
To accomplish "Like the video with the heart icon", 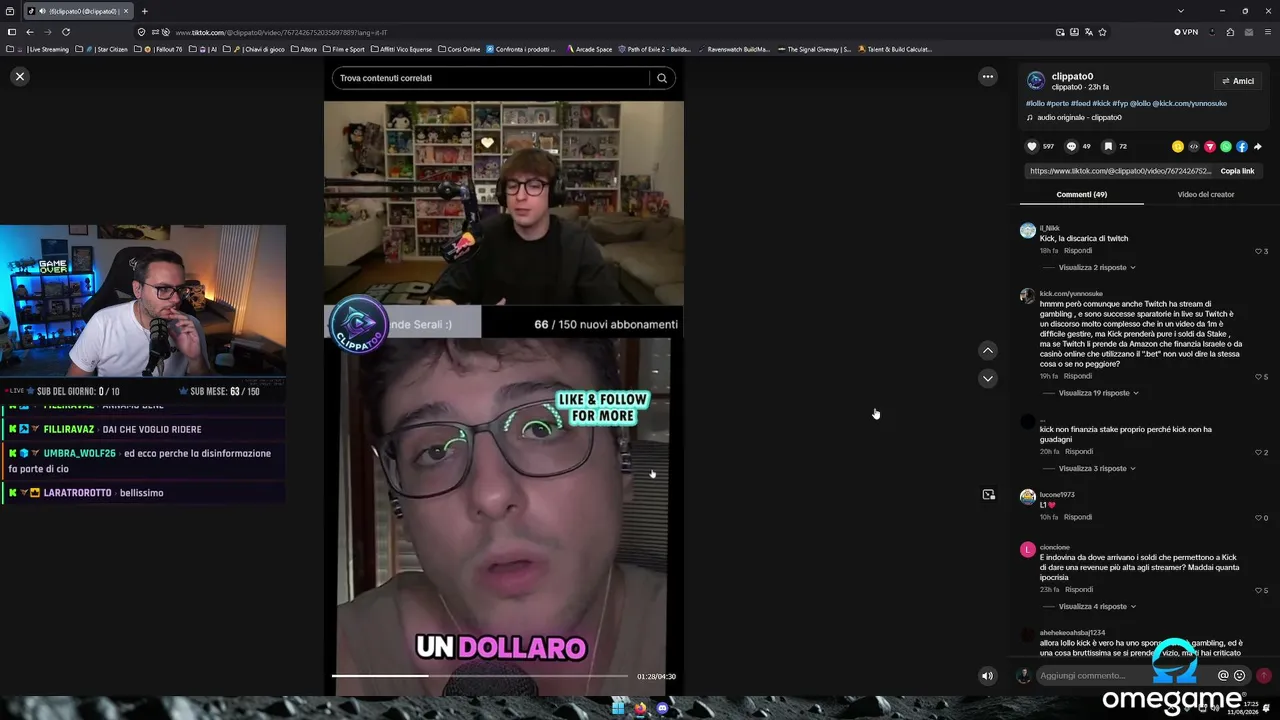I will [x=1032, y=146].
